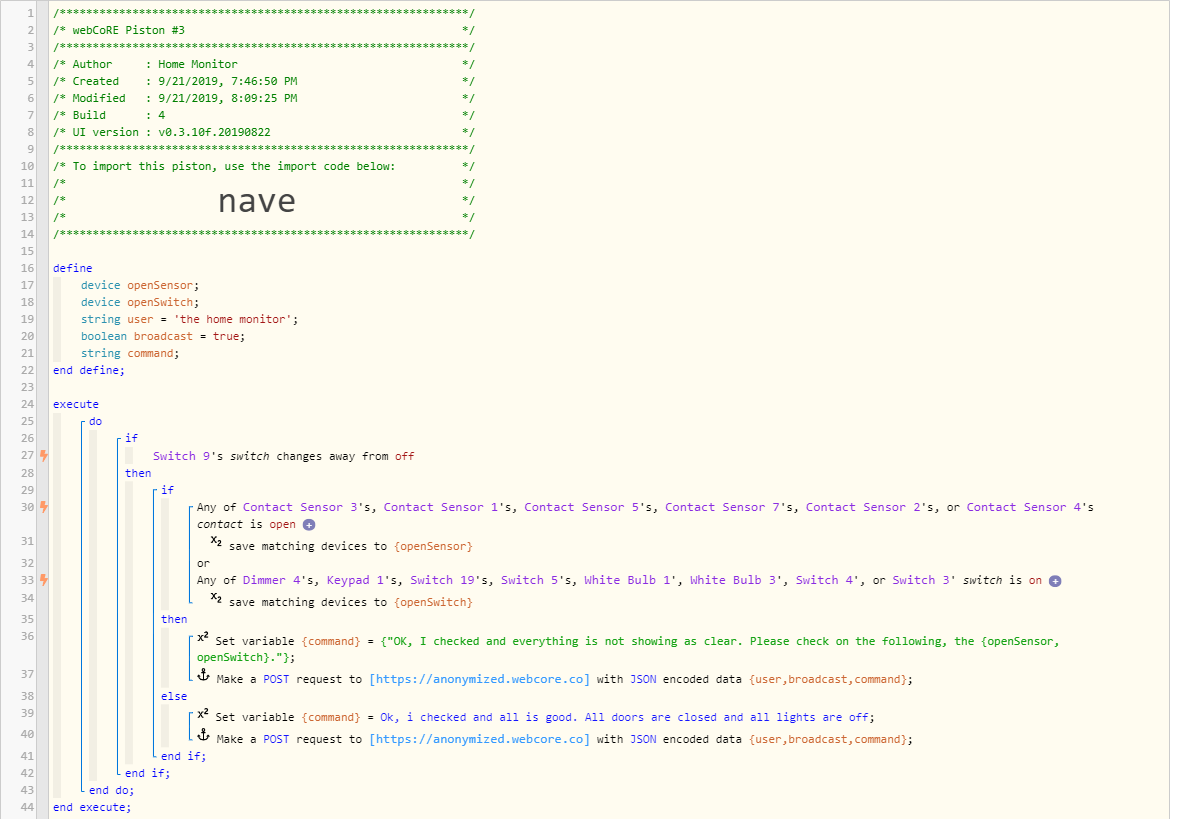Click the X2 icon before save to {openSwitch}
The image size is (1178, 819).
pyautogui.click(x=216, y=598)
